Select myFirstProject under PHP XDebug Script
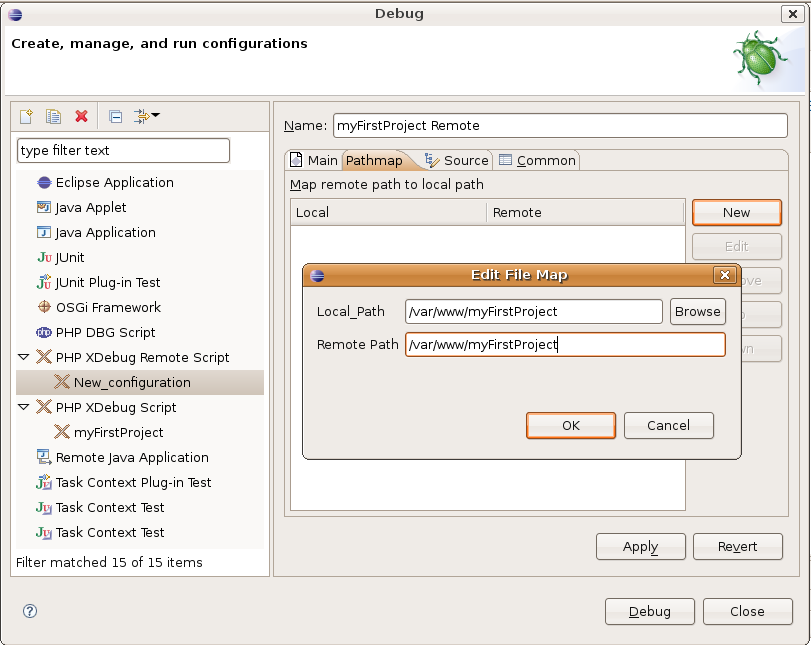This screenshot has width=811, height=645. tap(118, 433)
